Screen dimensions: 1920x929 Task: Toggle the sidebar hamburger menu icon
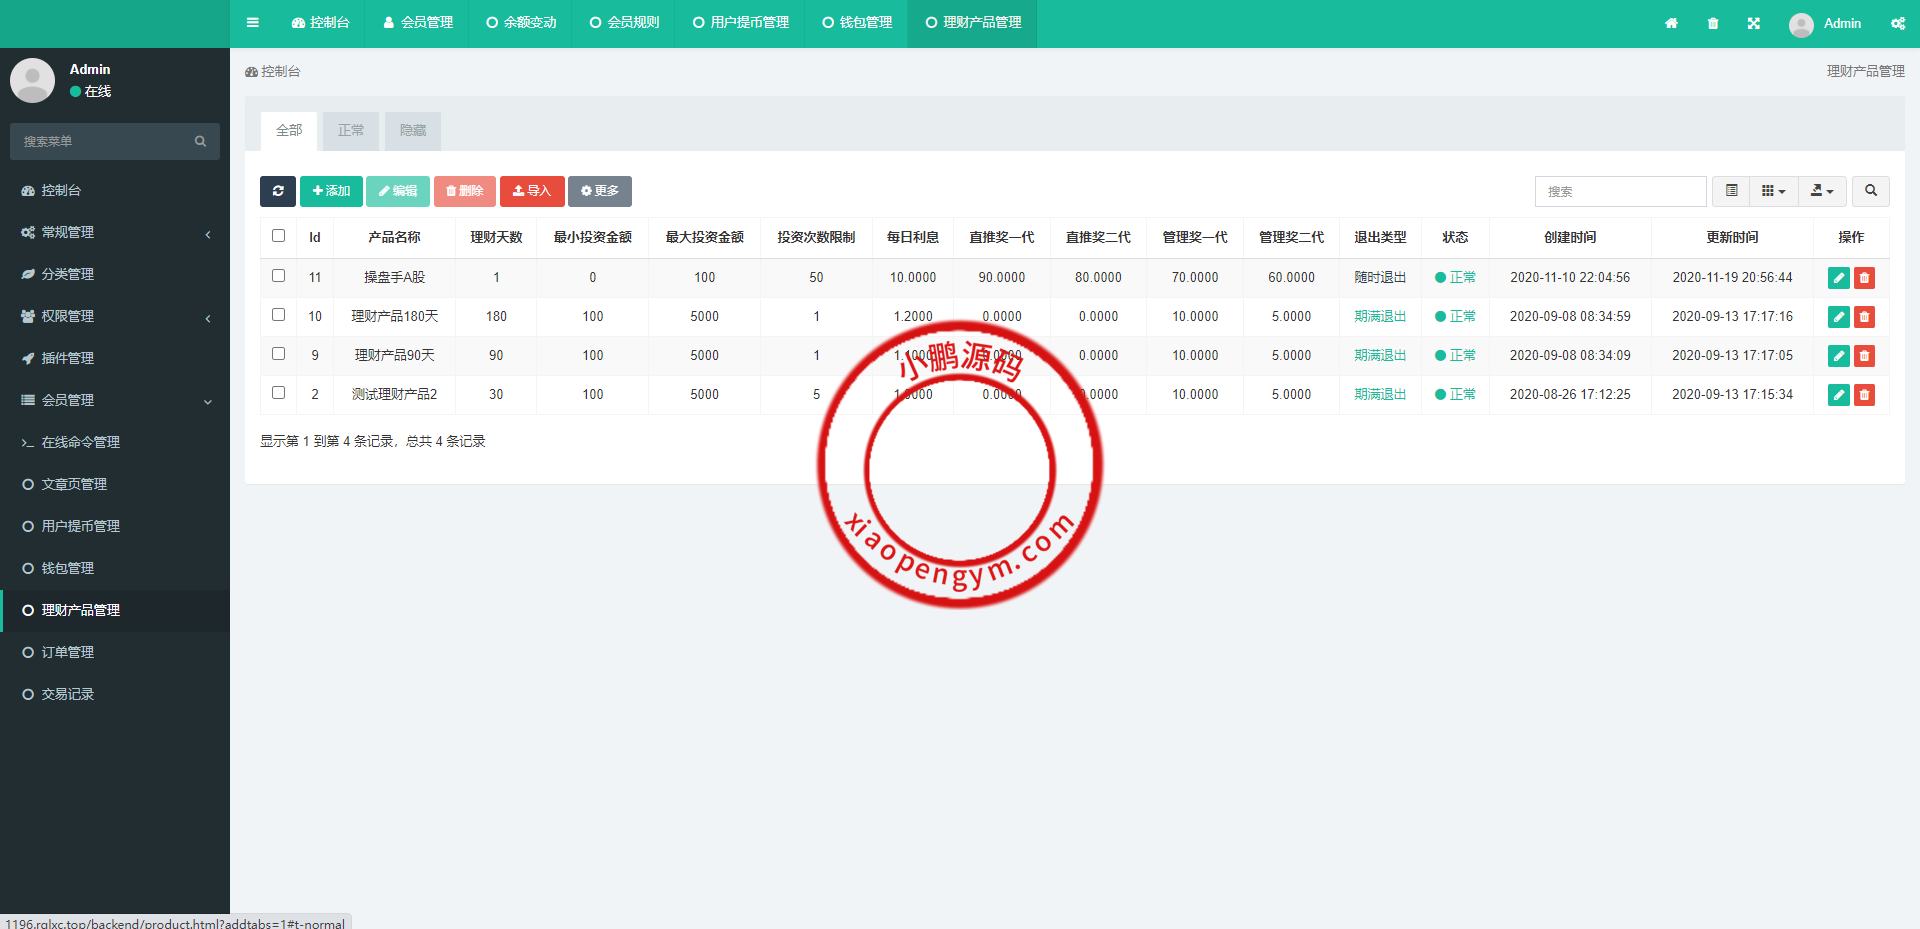[253, 23]
